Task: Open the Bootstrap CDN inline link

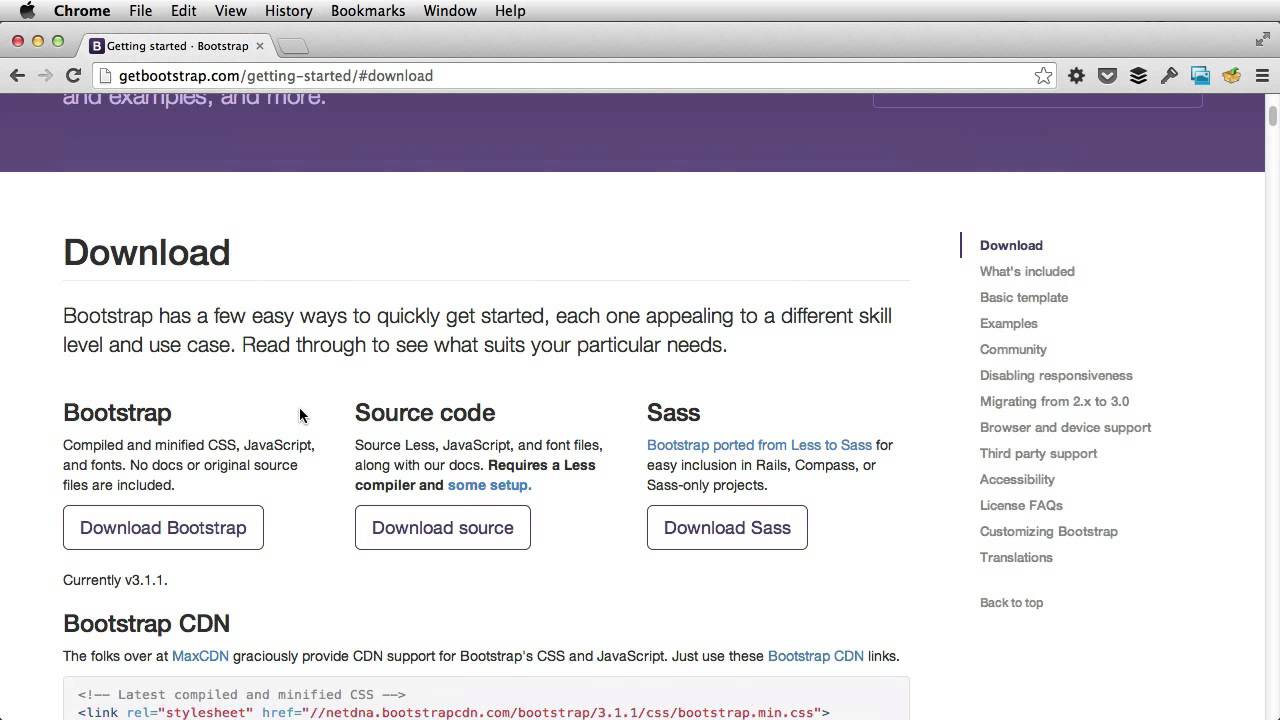Action: pyautogui.click(x=815, y=656)
